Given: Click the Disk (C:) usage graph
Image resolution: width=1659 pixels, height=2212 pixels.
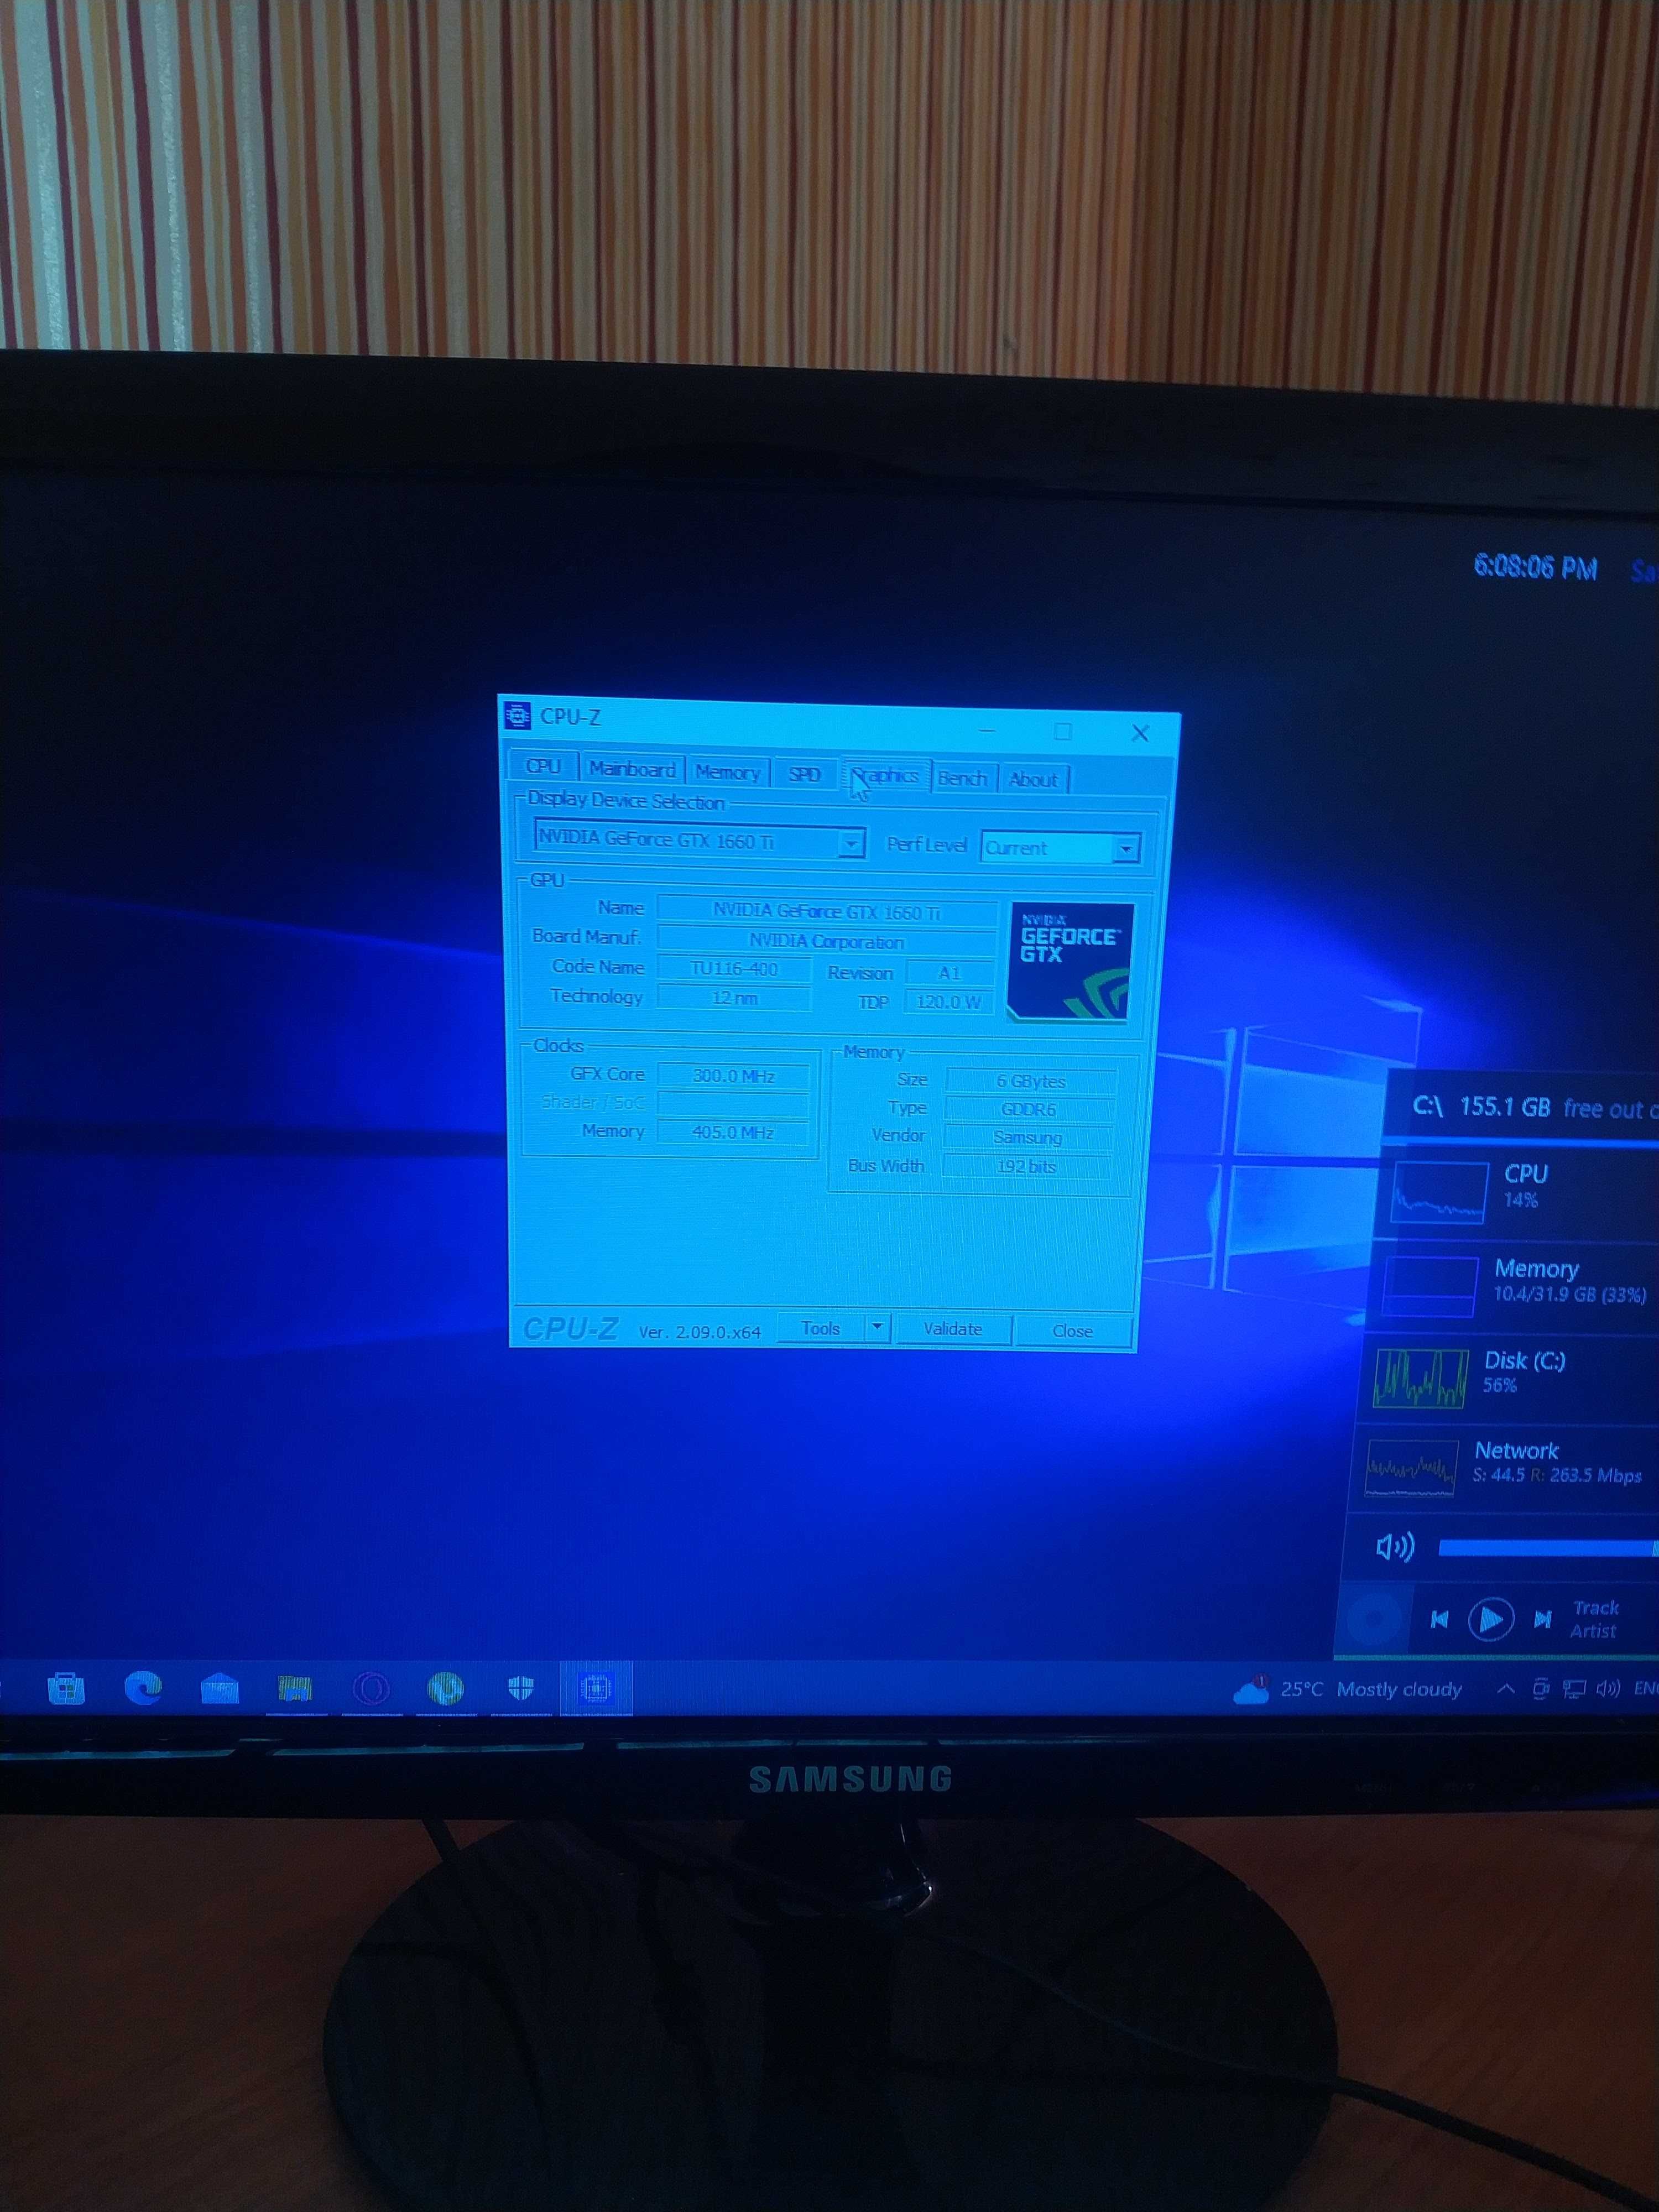Looking at the screenshot, I should click(x=1421, y=1378).
